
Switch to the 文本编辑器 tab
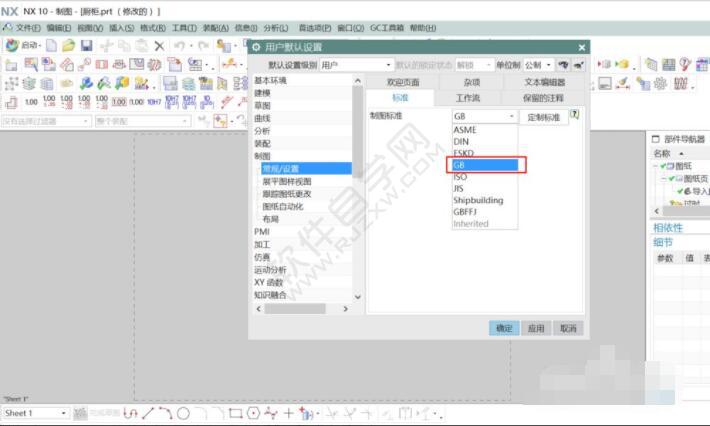coord(545,82)
